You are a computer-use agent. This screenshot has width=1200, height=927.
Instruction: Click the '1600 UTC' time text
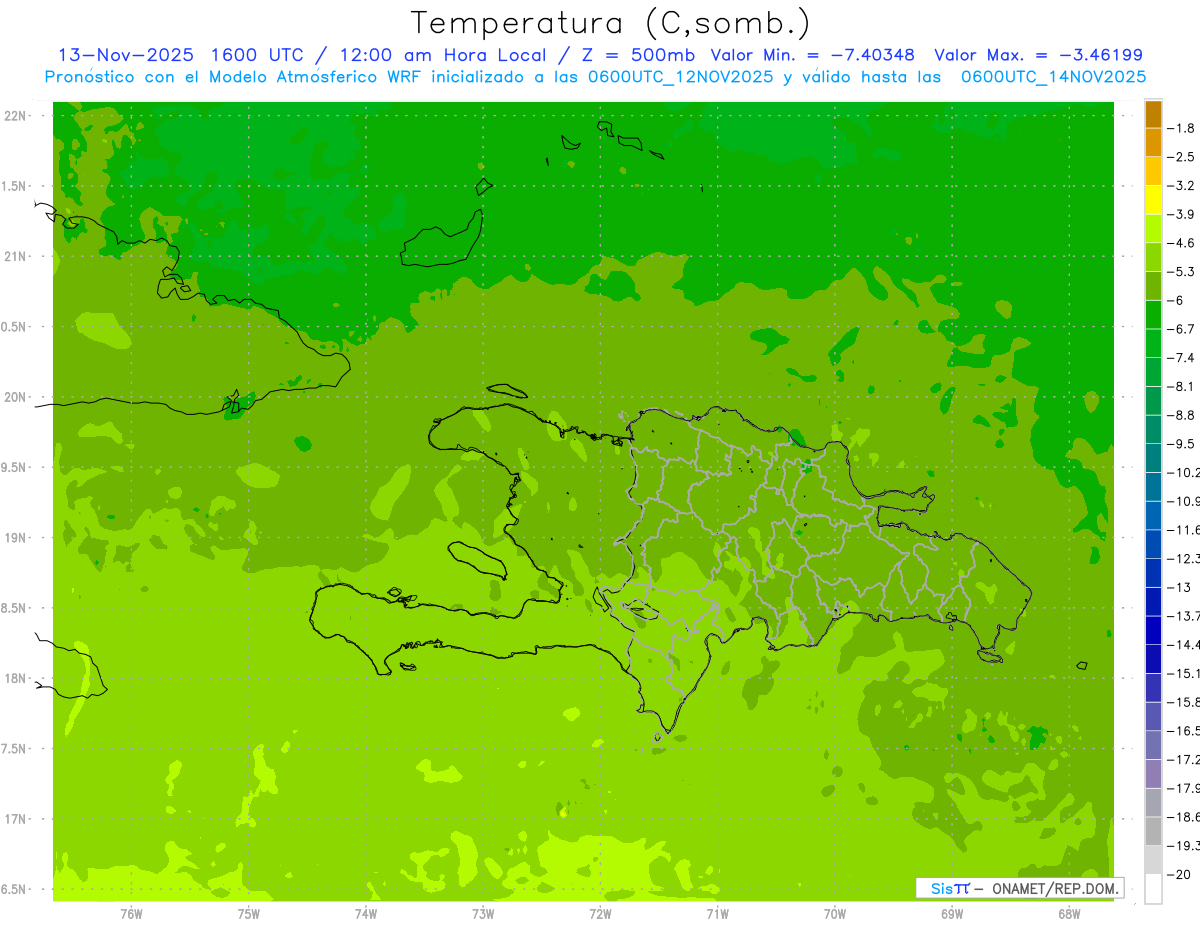256,55
